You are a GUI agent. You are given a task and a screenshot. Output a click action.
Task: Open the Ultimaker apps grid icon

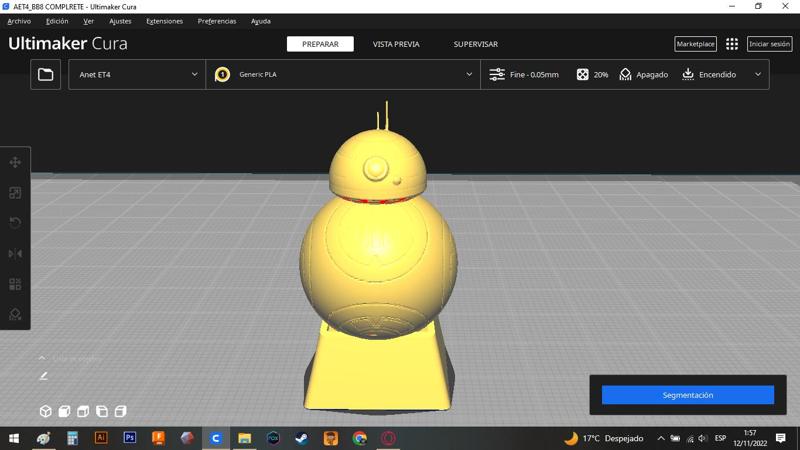click(732, 44)
